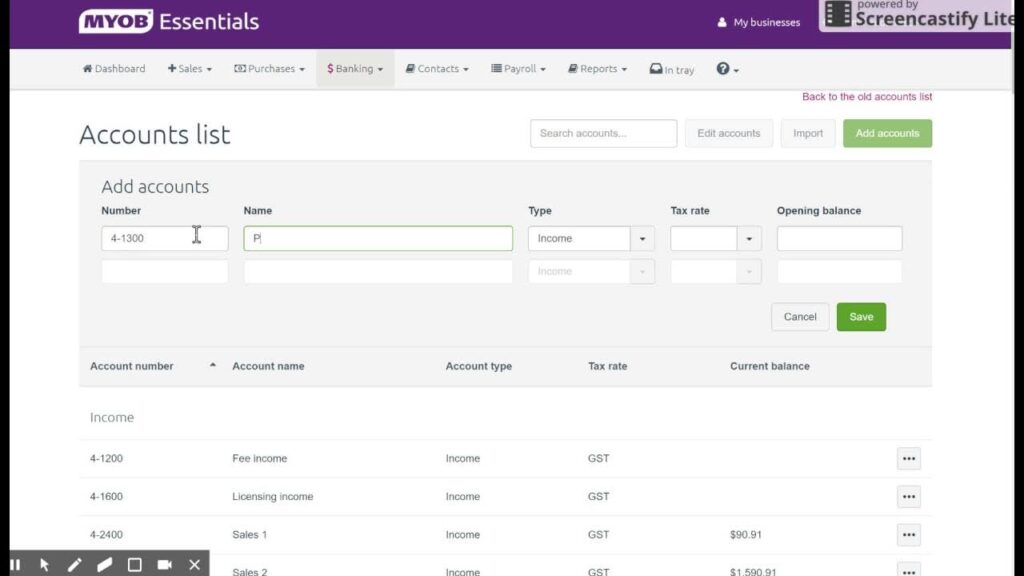Image resolution: width=1024 pixels, height=576 pixels.
Task: Click the three-dot menu for Fee income
Action: 908,459
